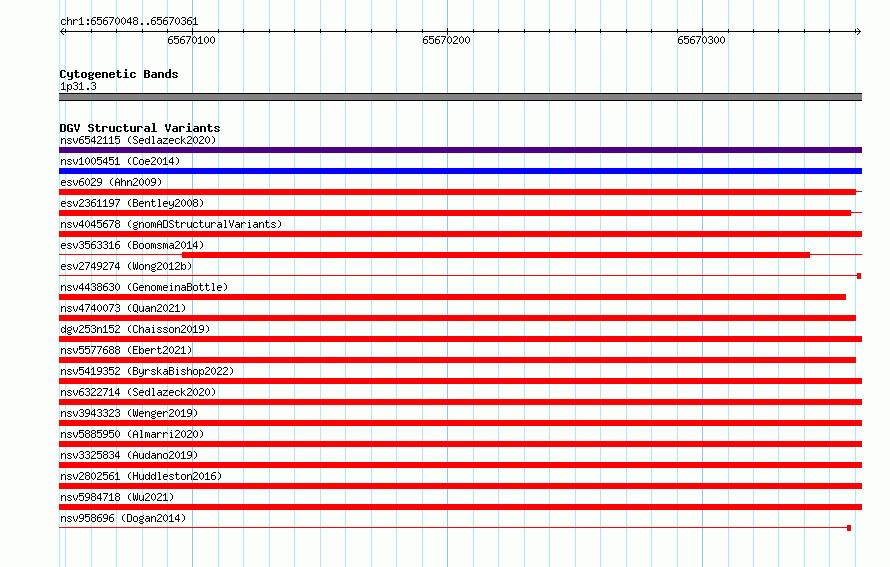This screenshot has width=890, height=567.
Task: Click the Cytogenetic Bands track title
Action: coord(119,74)
